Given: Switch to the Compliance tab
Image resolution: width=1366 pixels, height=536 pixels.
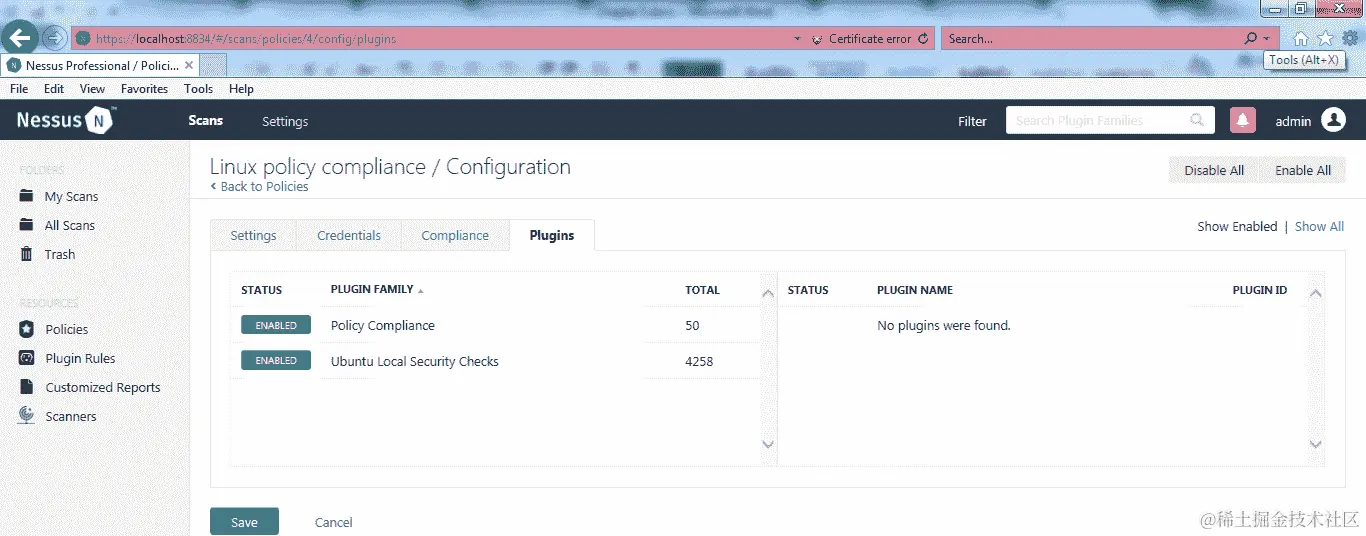Looking at the screenshot, I should point(455,236).
